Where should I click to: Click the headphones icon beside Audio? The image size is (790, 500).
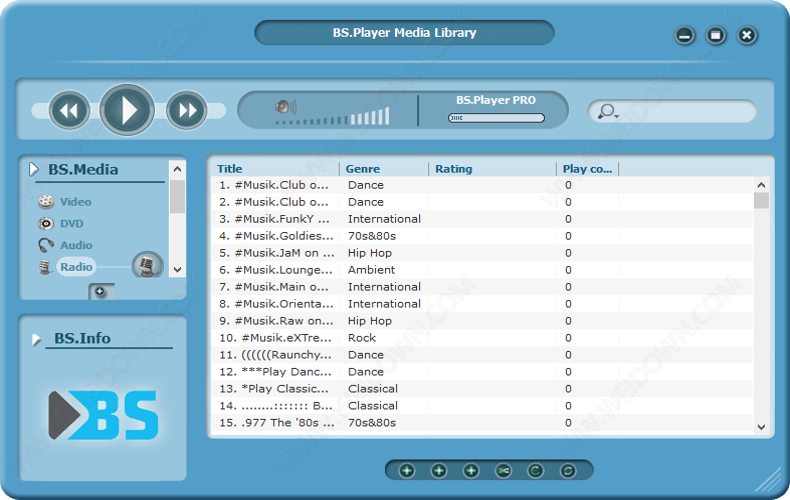(46, 245)
